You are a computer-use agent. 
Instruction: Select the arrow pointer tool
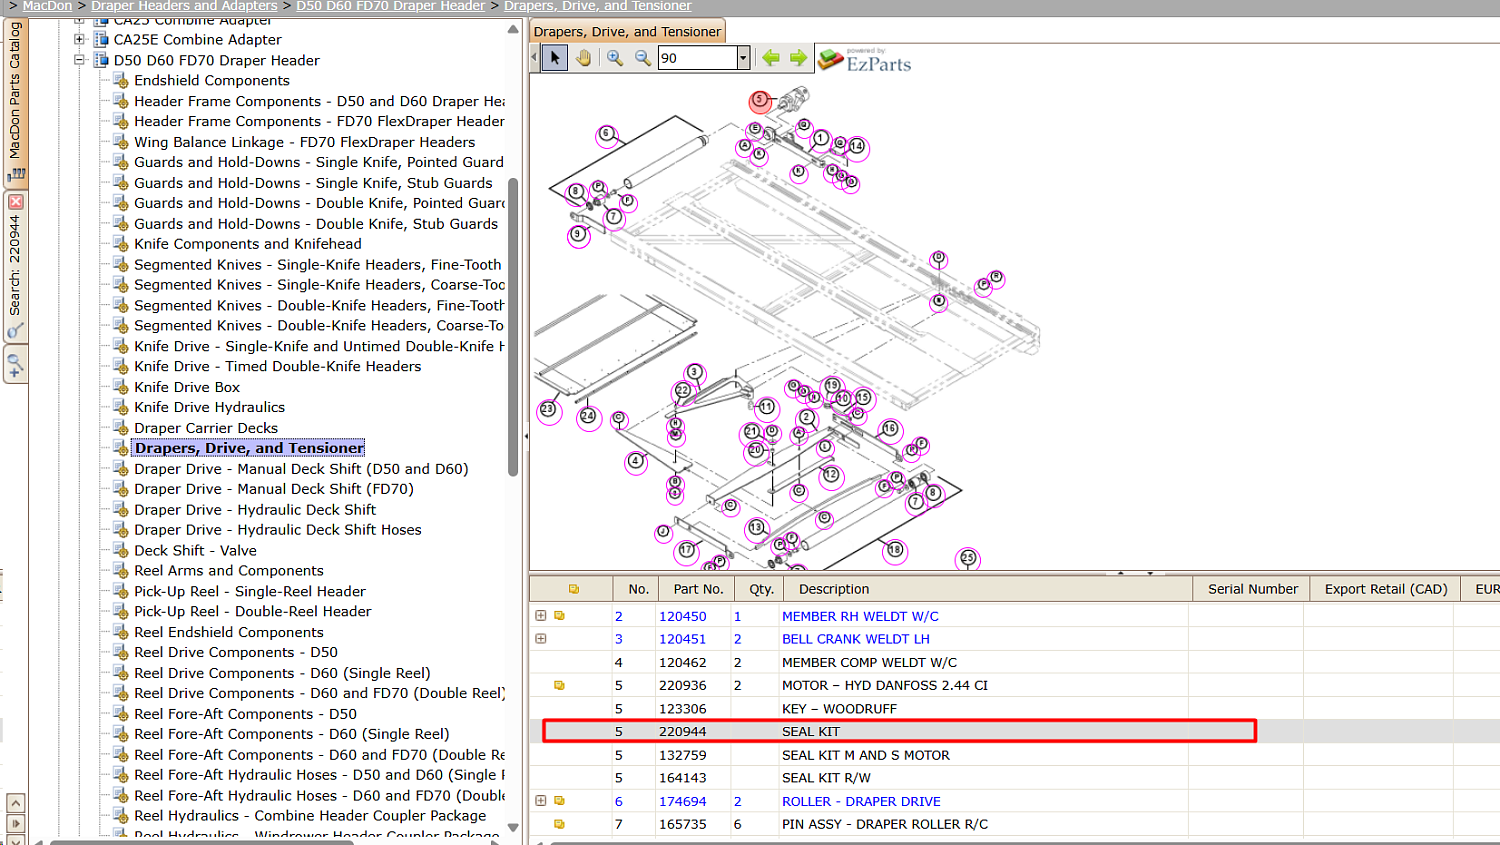[555, 58]
